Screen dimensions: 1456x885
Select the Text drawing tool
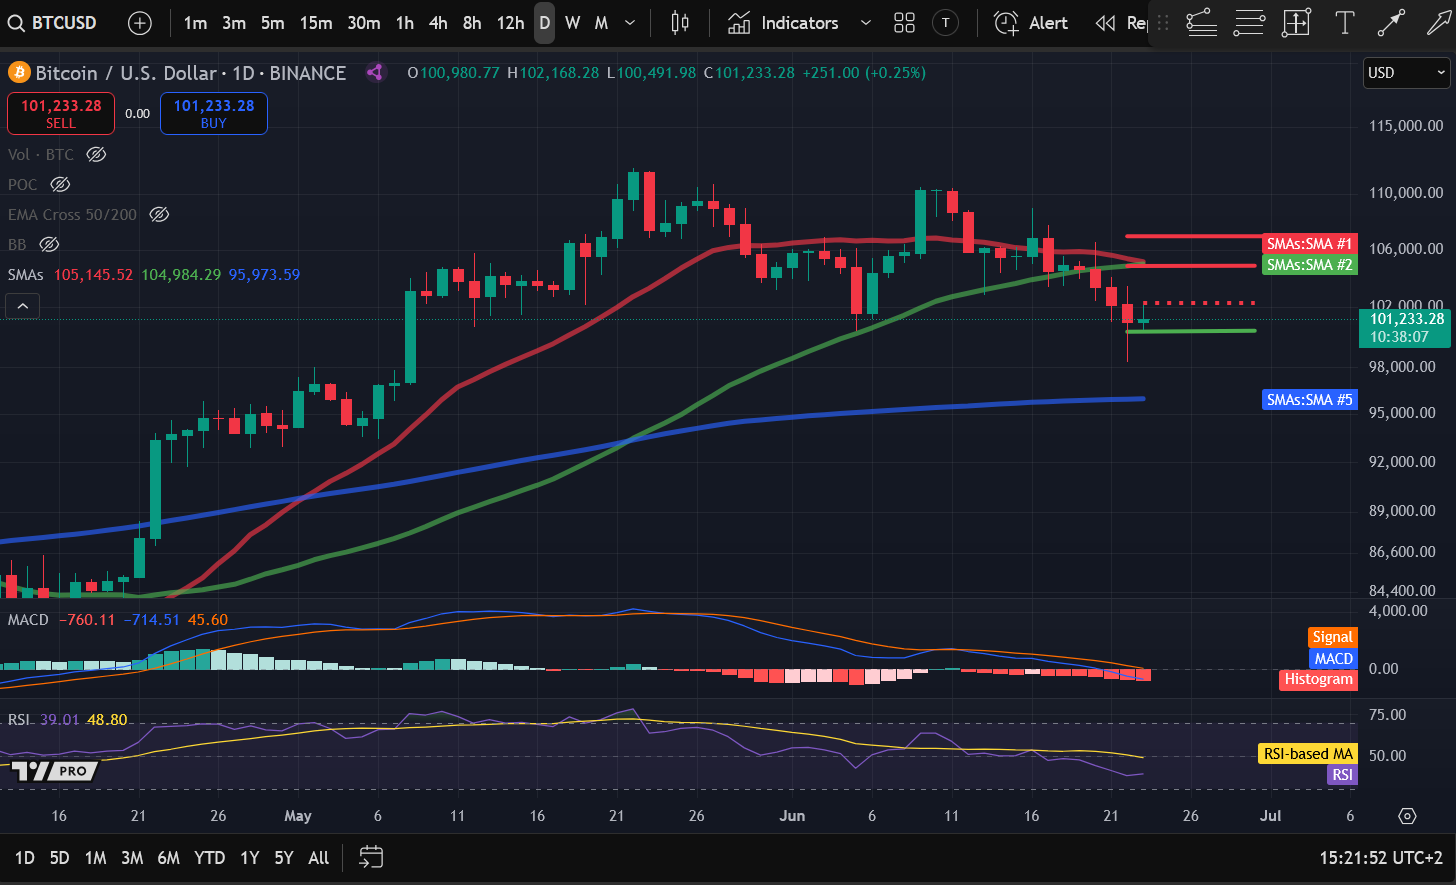click(x=1344, y=22)
